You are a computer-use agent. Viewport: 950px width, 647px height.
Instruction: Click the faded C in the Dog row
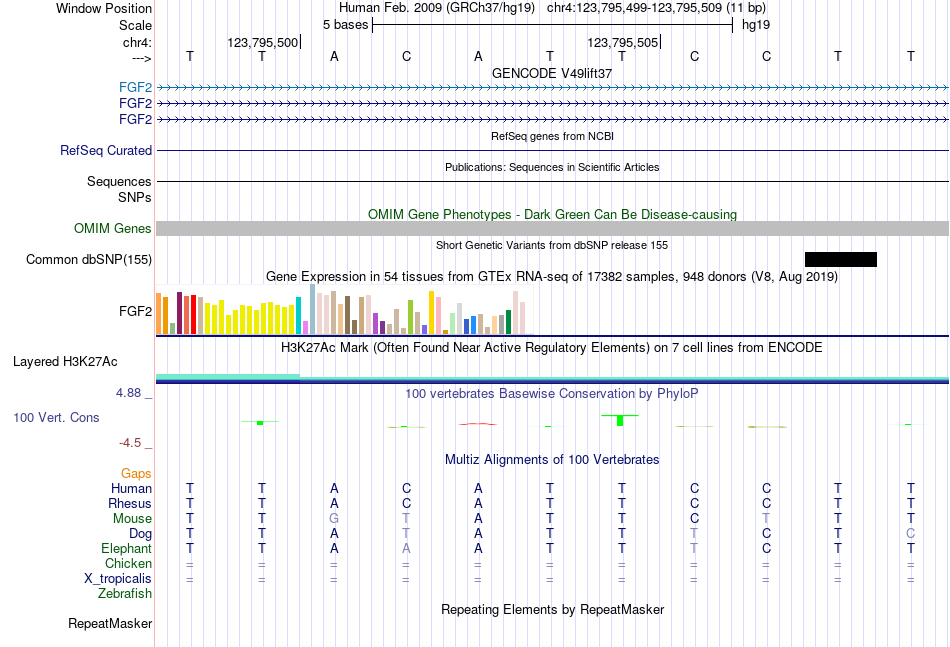(x=911, y=534)
